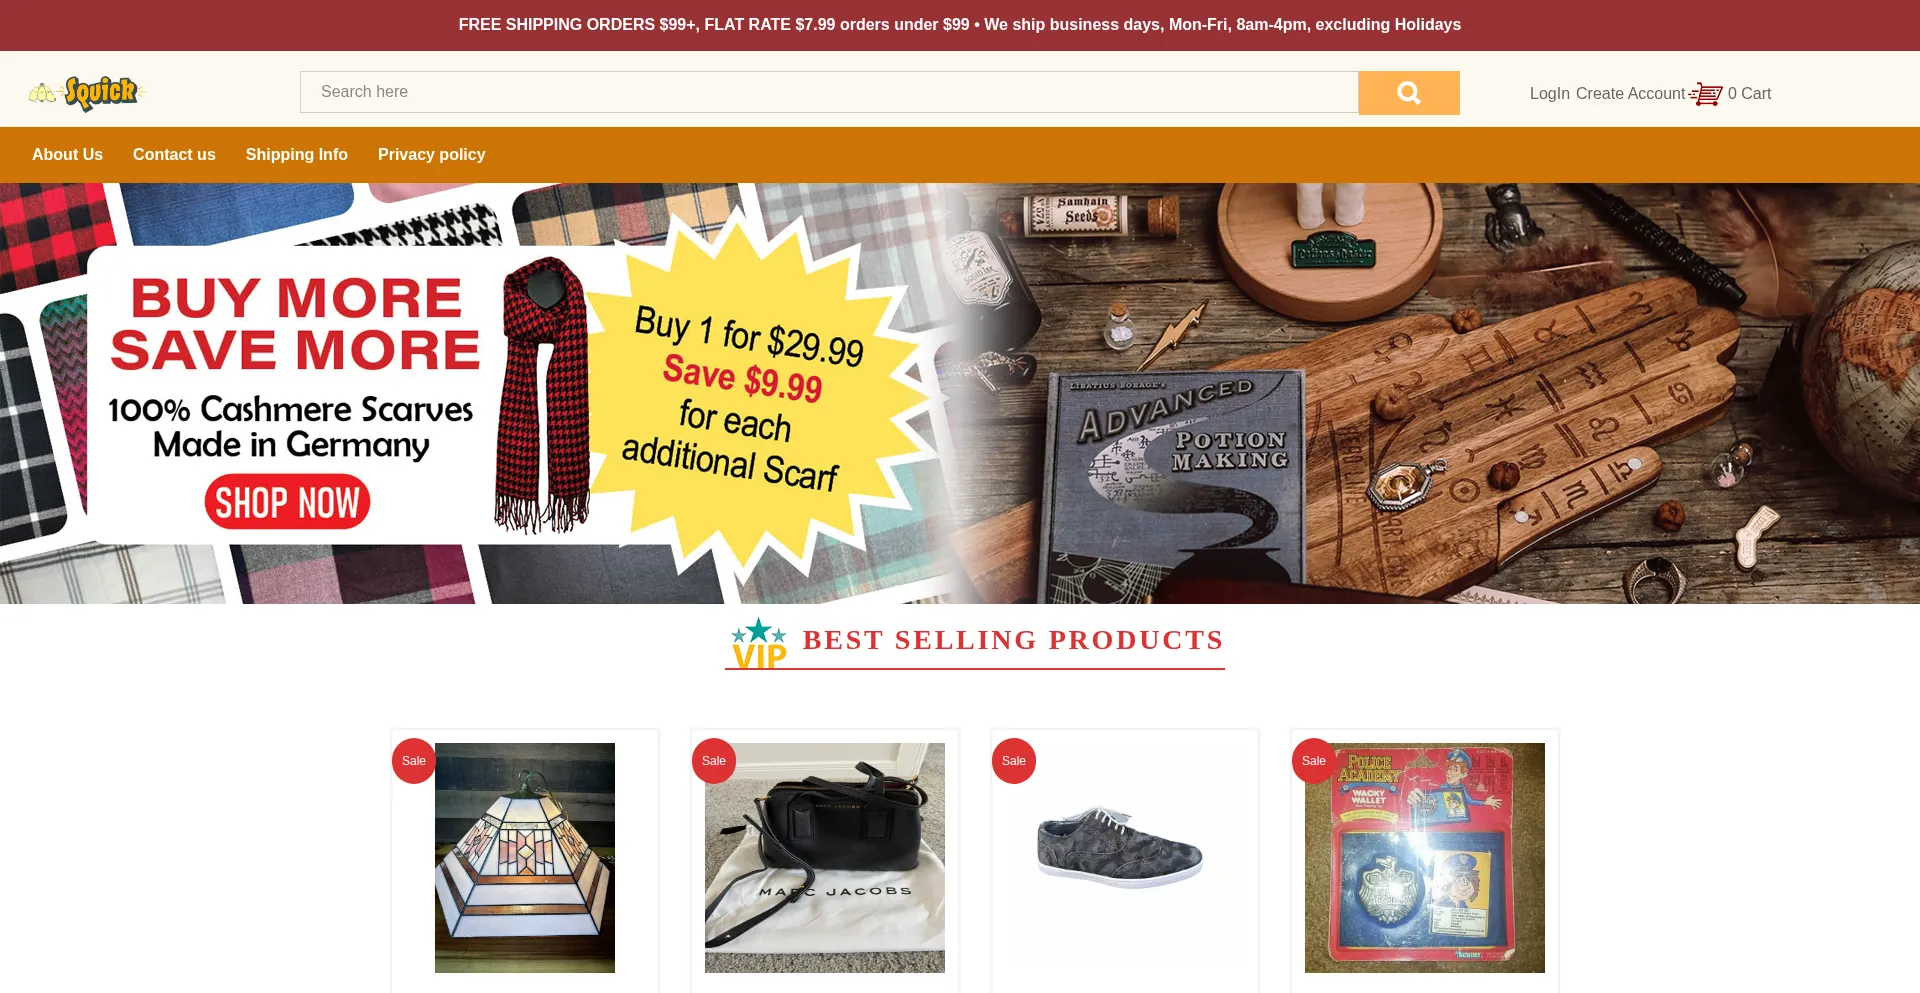Click the LogIn link
Screen dimensions: 1920x993
[1549, 94]
